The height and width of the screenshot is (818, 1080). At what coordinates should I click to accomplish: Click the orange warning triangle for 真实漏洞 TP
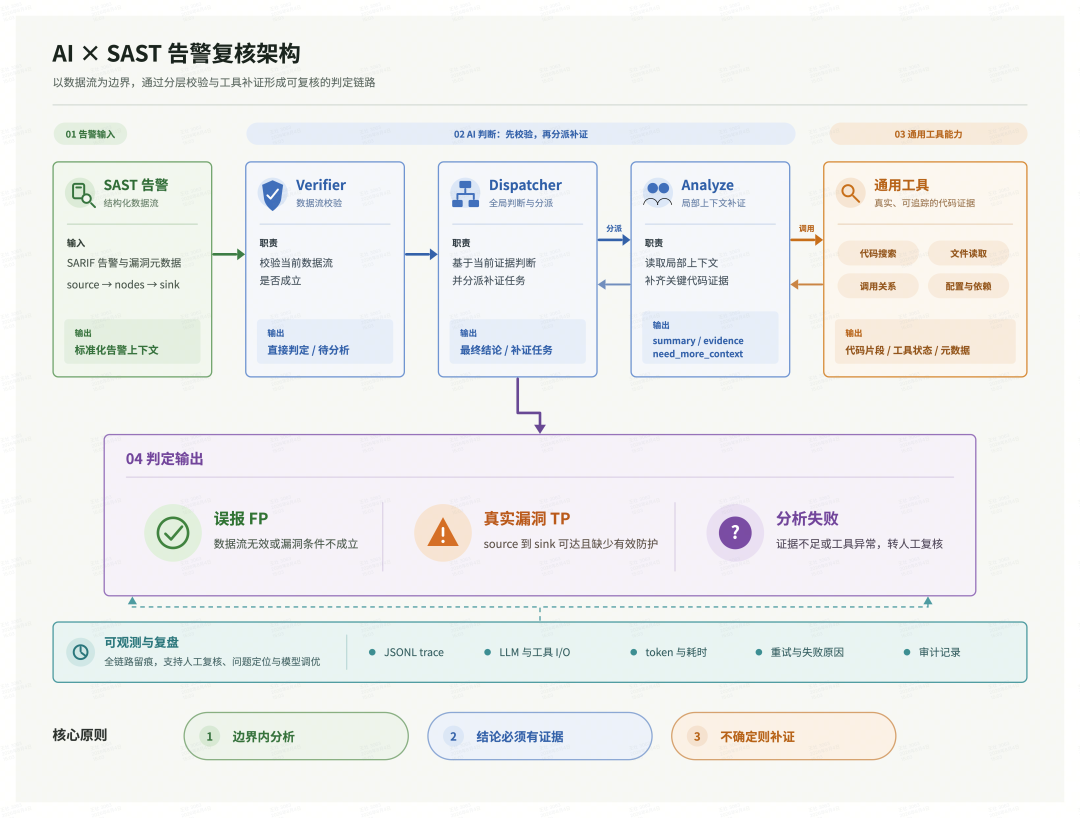tap(442, 533)
